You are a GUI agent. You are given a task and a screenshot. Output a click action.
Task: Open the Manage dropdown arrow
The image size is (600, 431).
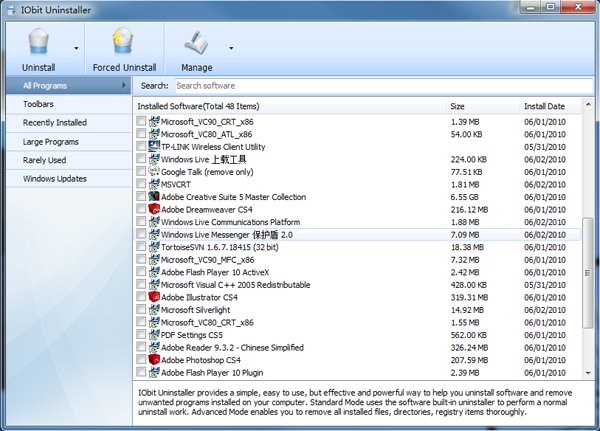231,48
